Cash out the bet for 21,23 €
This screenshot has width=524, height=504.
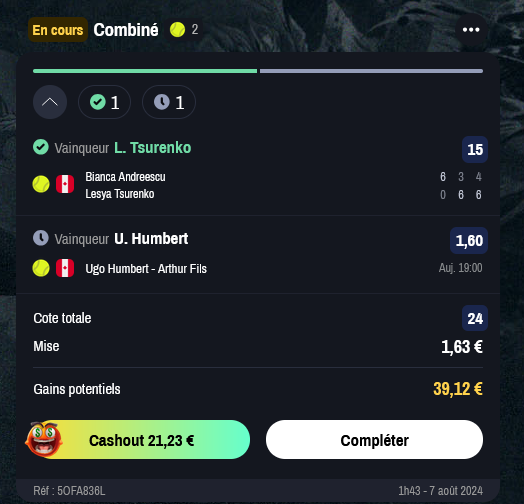pos(142,440)
